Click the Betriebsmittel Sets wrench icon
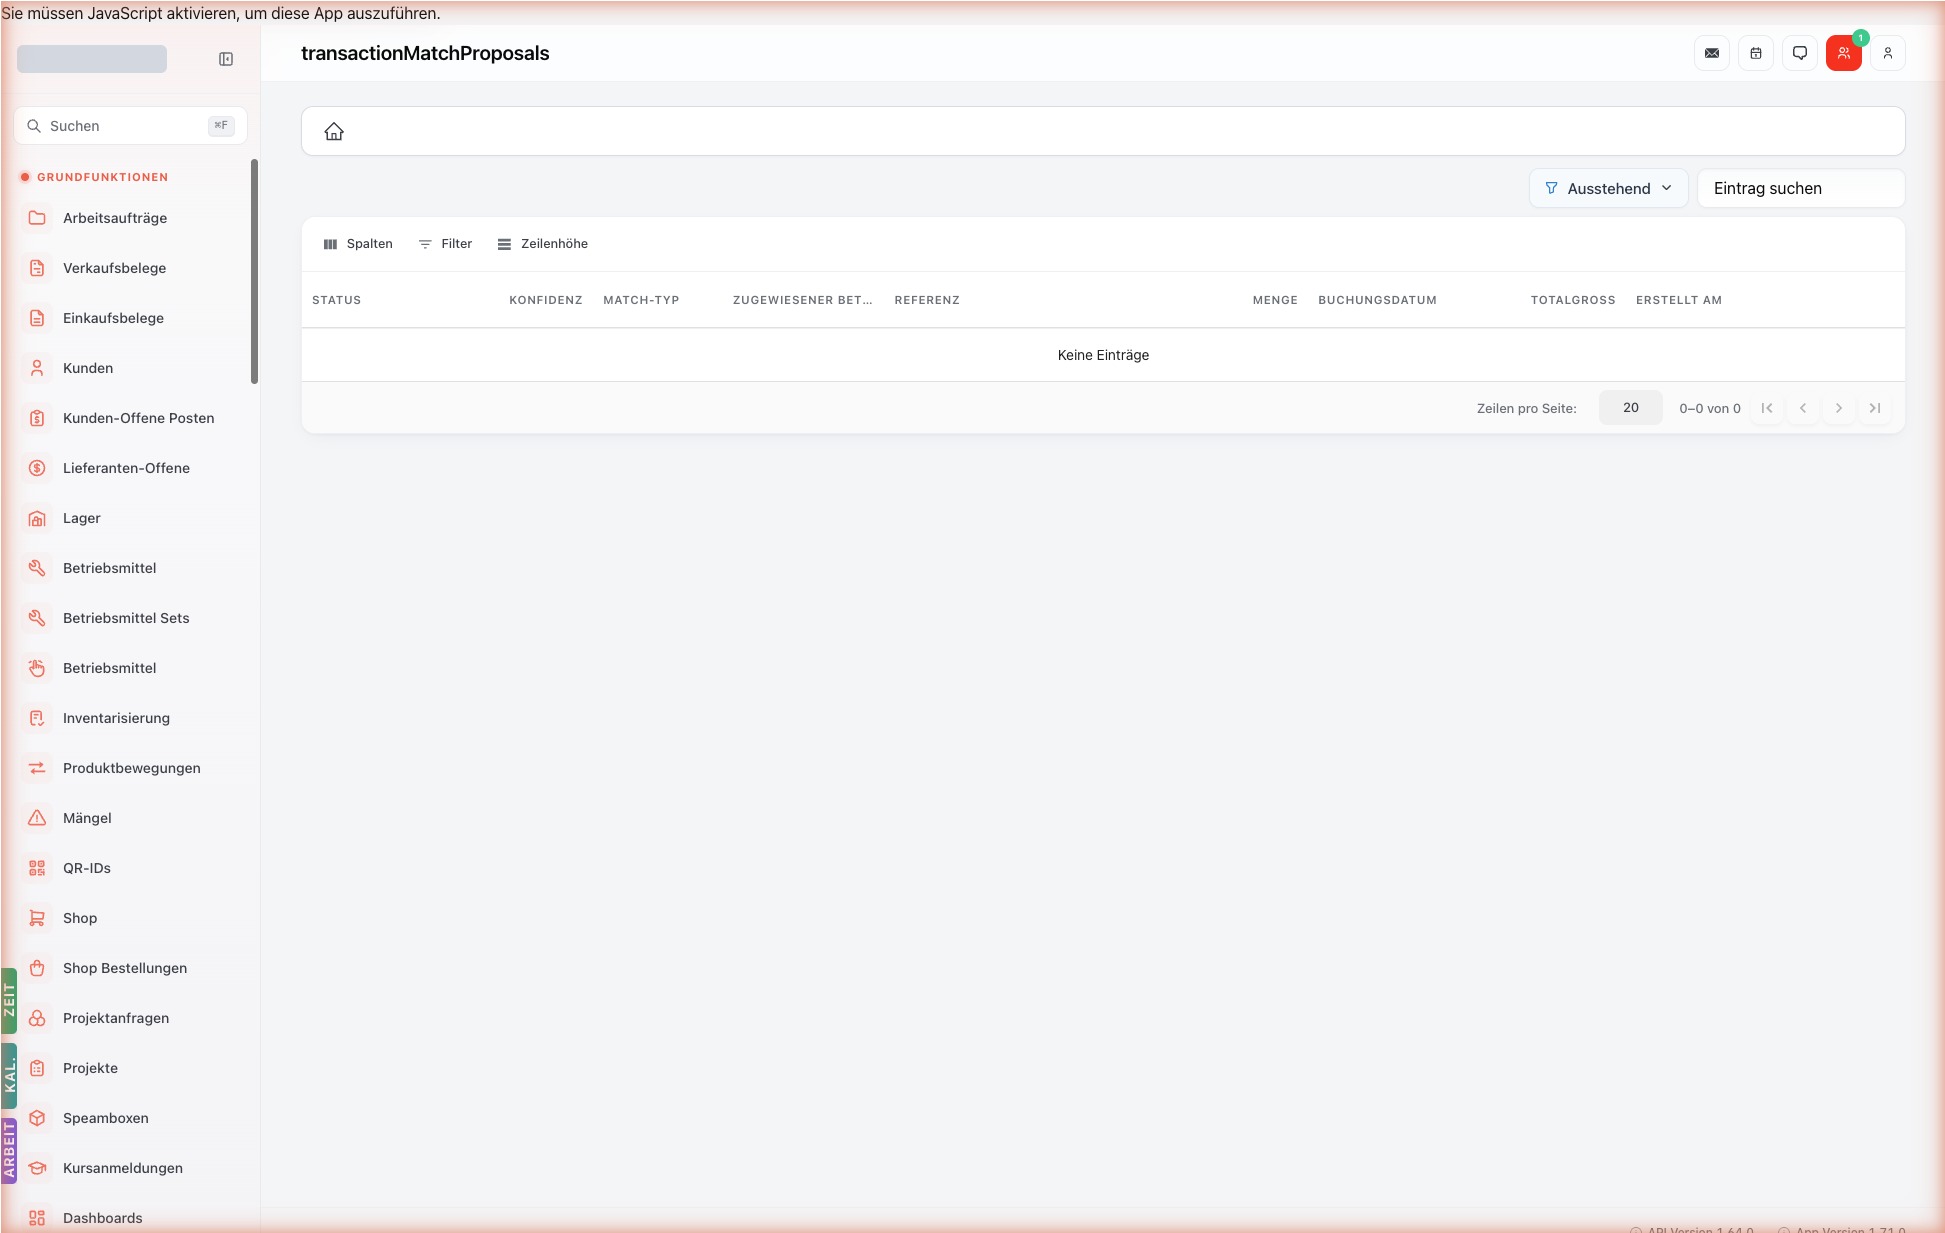 [x=37, y=618]
